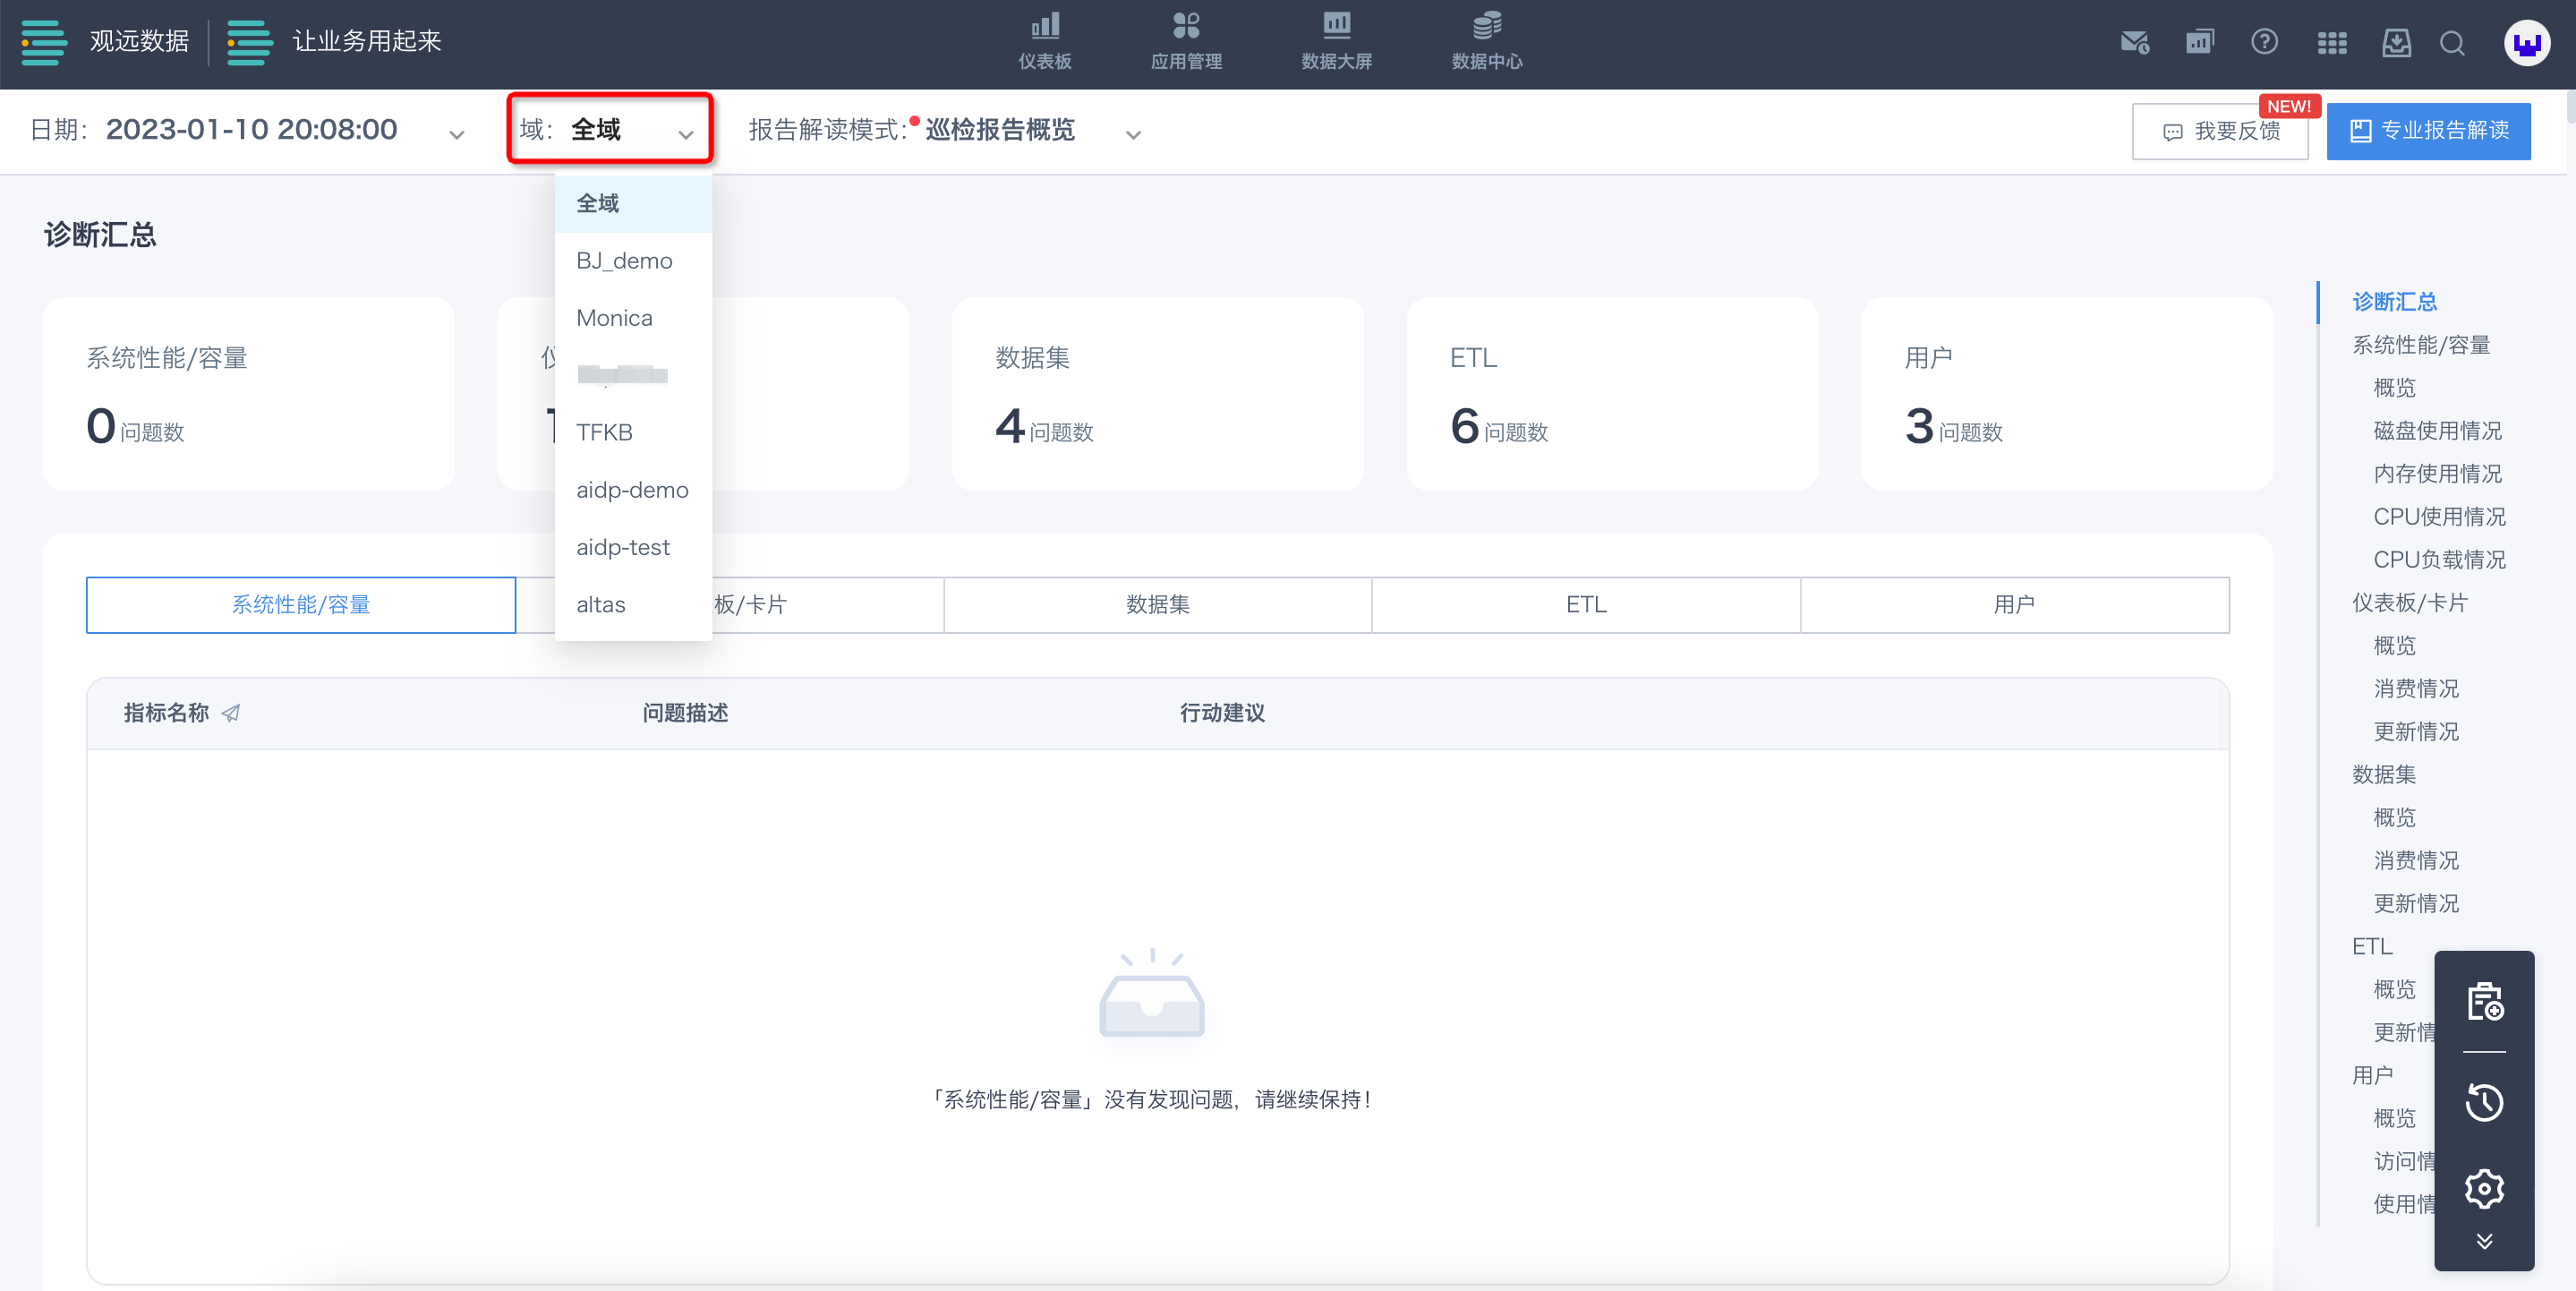This screenshot has width=2576, height=1291.
Task: Jump to 诊断汇总 in the outline
Action: tap(2394, 302)
